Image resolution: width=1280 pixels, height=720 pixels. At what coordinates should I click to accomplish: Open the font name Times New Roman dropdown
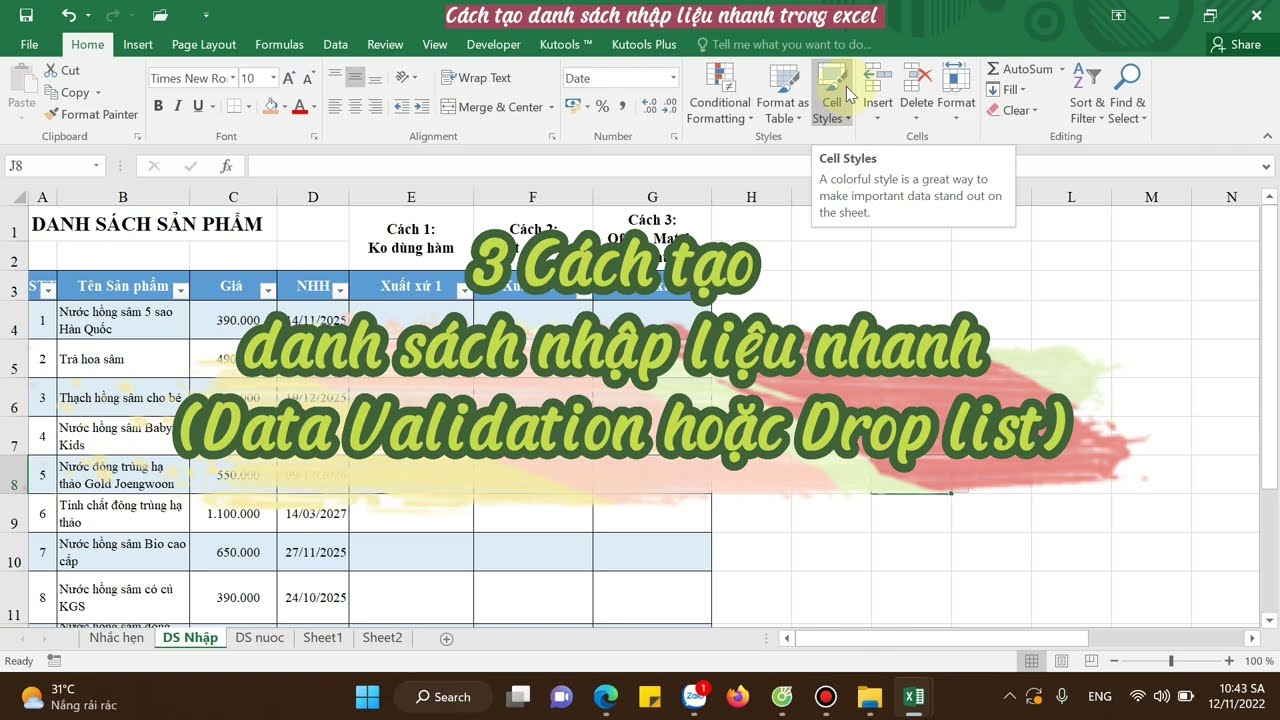point(232,78)
